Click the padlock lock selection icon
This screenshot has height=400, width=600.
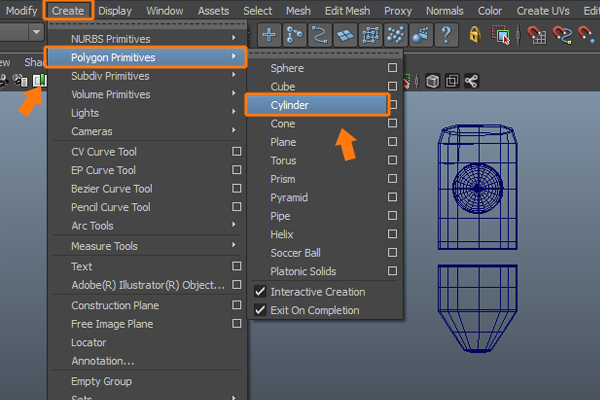(x=475, y=35)
